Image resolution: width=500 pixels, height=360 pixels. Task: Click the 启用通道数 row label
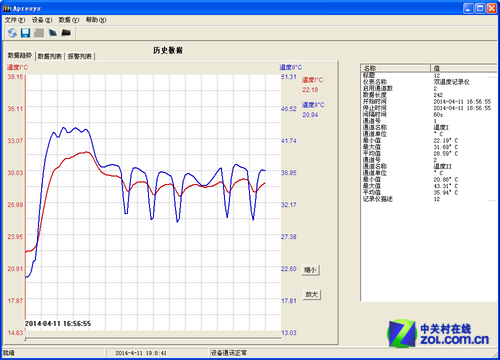[x=378, y=88]
